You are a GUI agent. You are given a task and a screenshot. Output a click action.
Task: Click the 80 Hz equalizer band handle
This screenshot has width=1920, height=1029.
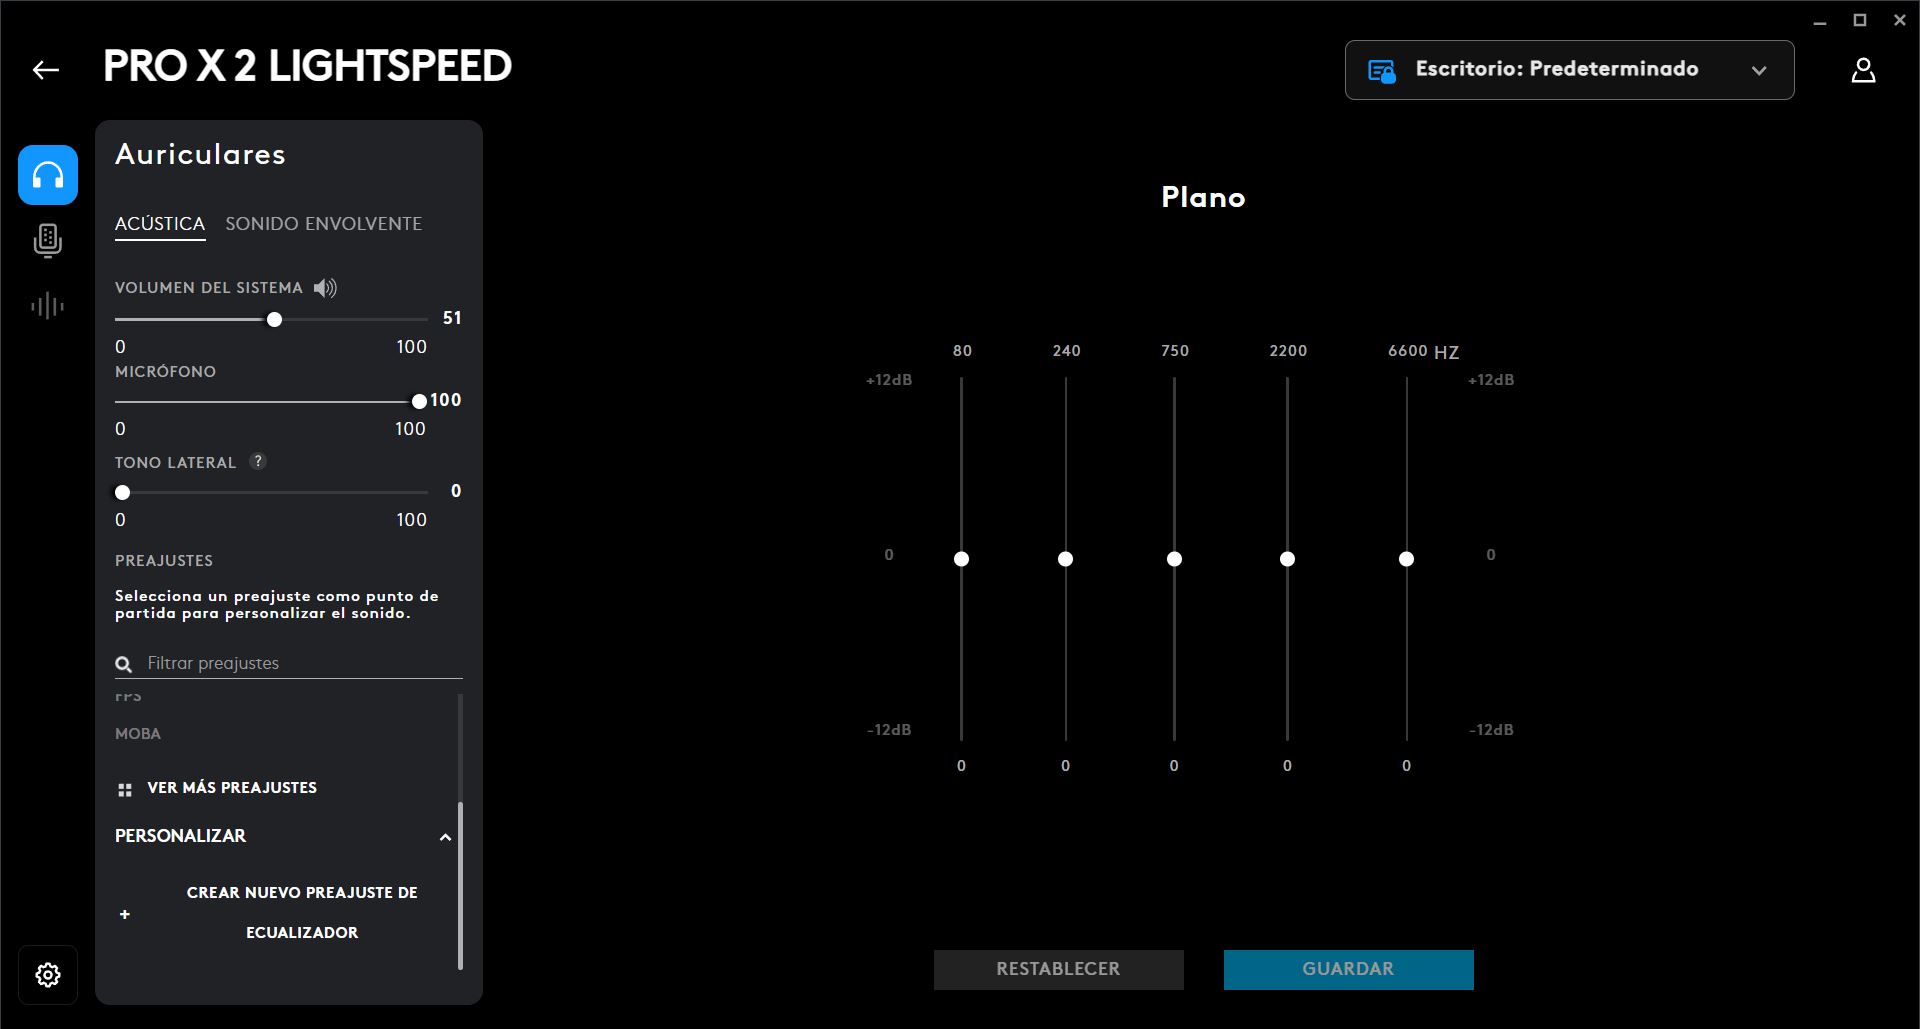click(x=961, y=559)
